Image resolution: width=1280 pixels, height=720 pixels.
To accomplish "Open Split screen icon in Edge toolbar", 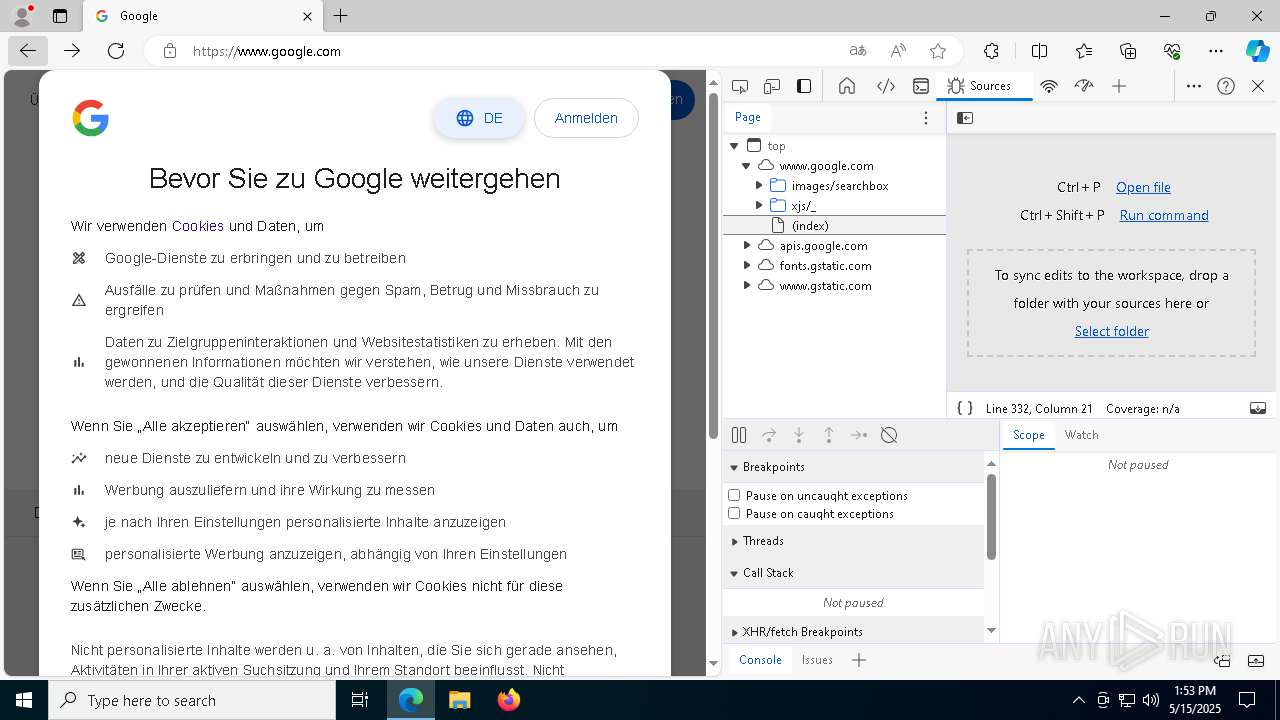I will pyautogui.click(x=1039, y=51).
